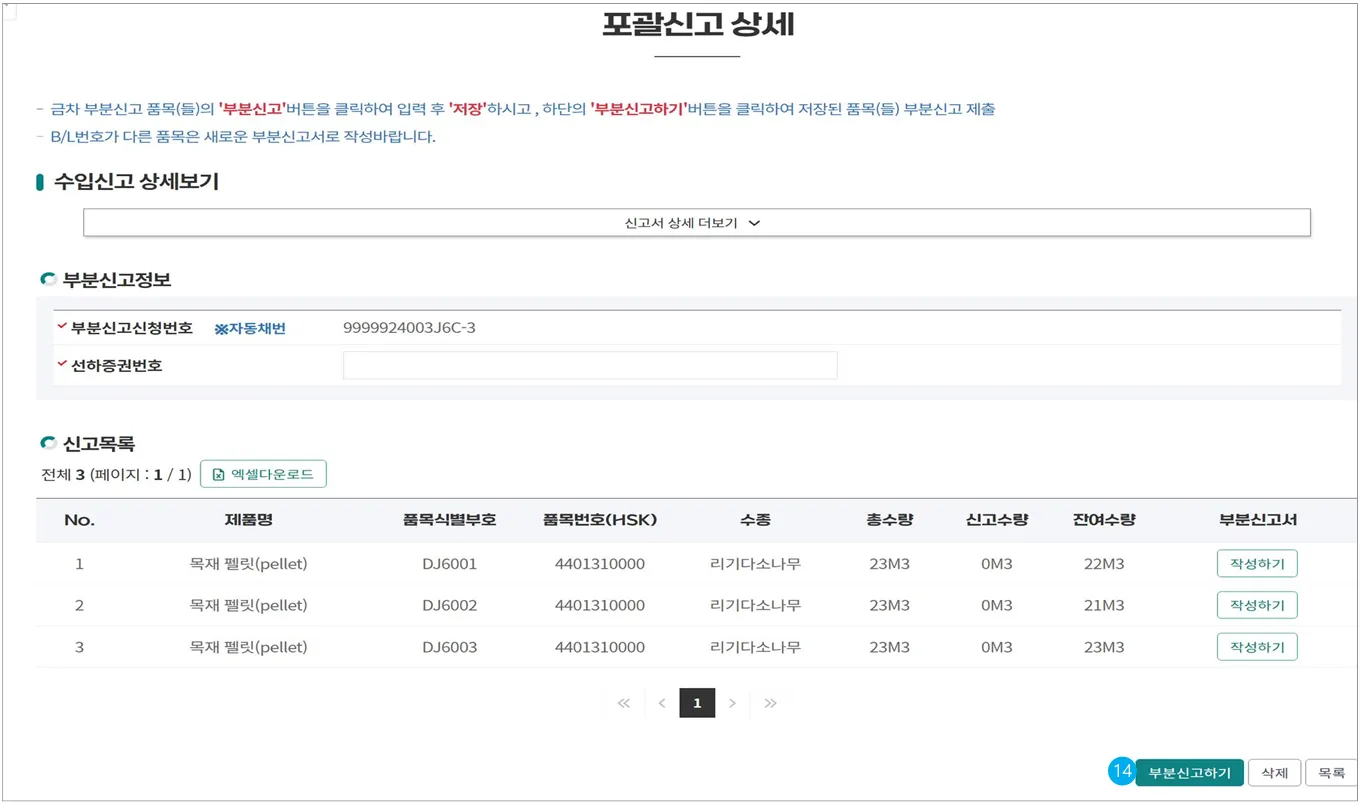Jump to last page with double-right arrow
Viewport: 1361px width, 804px height.
[770, 703]
